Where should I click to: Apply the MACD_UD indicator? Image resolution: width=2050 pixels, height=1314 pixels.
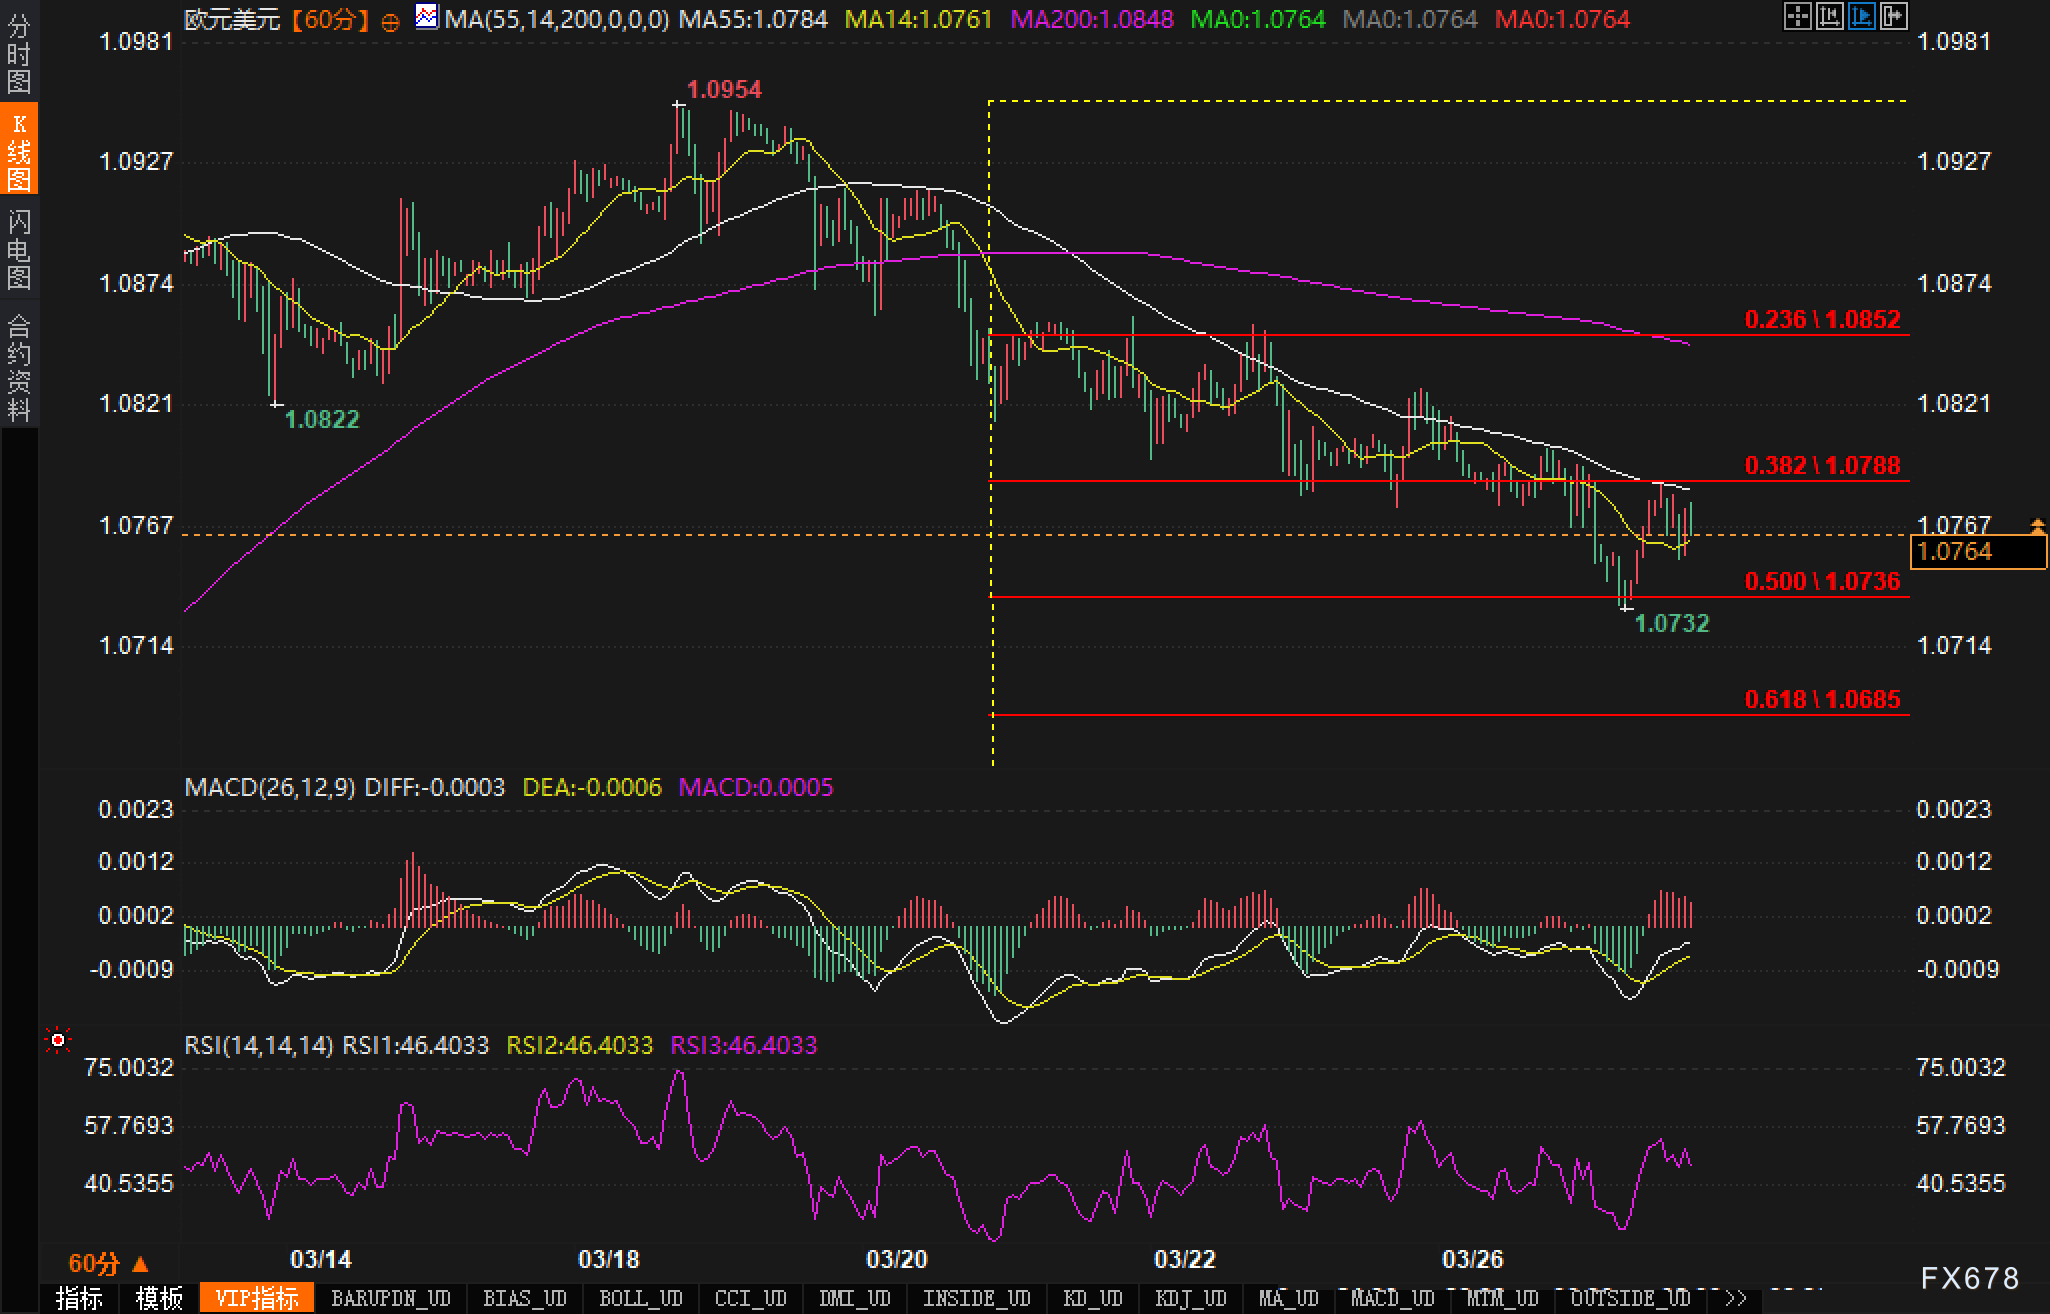click(1392, 1298)
